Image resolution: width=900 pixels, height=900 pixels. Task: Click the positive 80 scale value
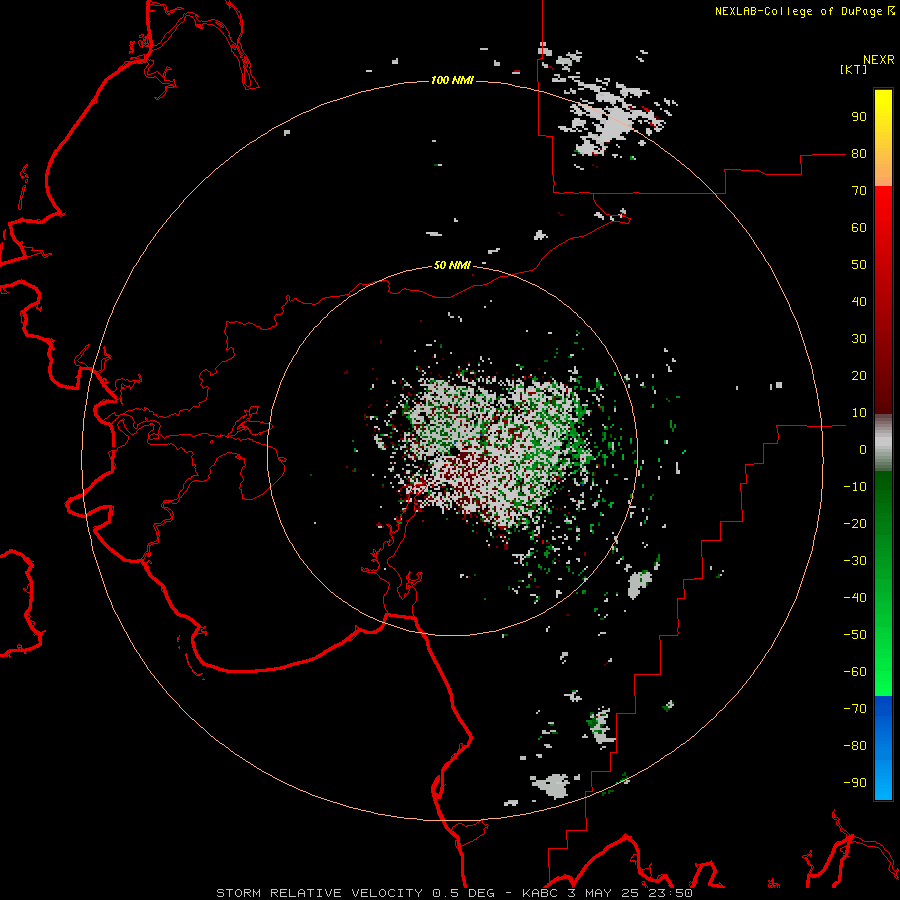859,154
